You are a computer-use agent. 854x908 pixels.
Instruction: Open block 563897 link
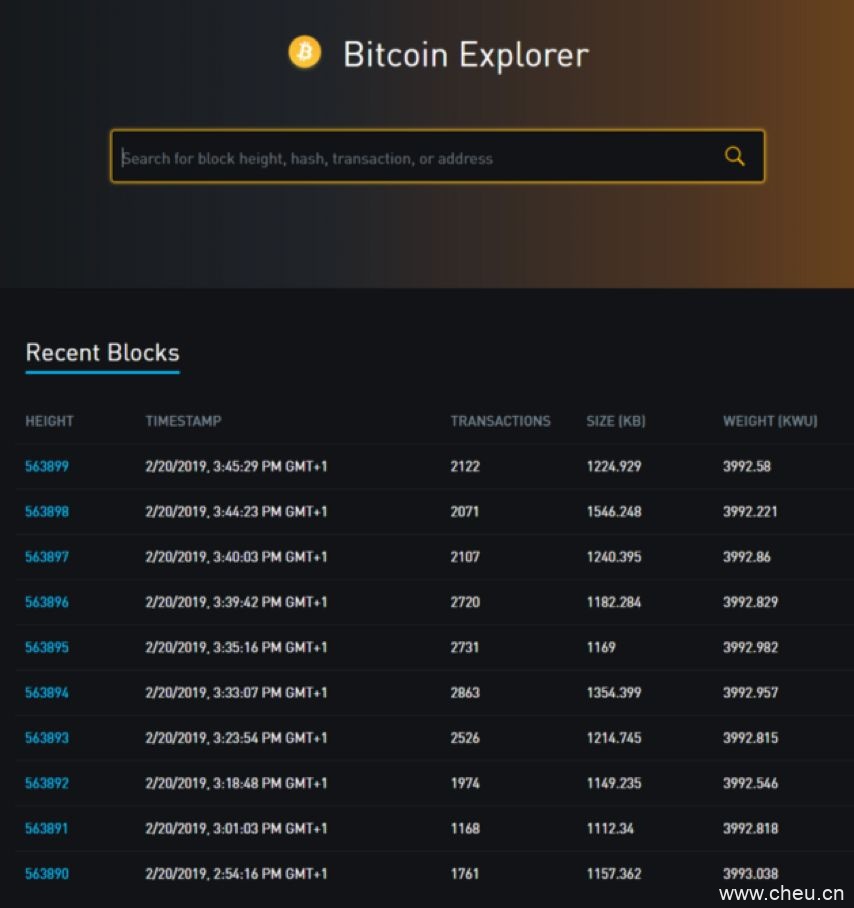[47, 556]
